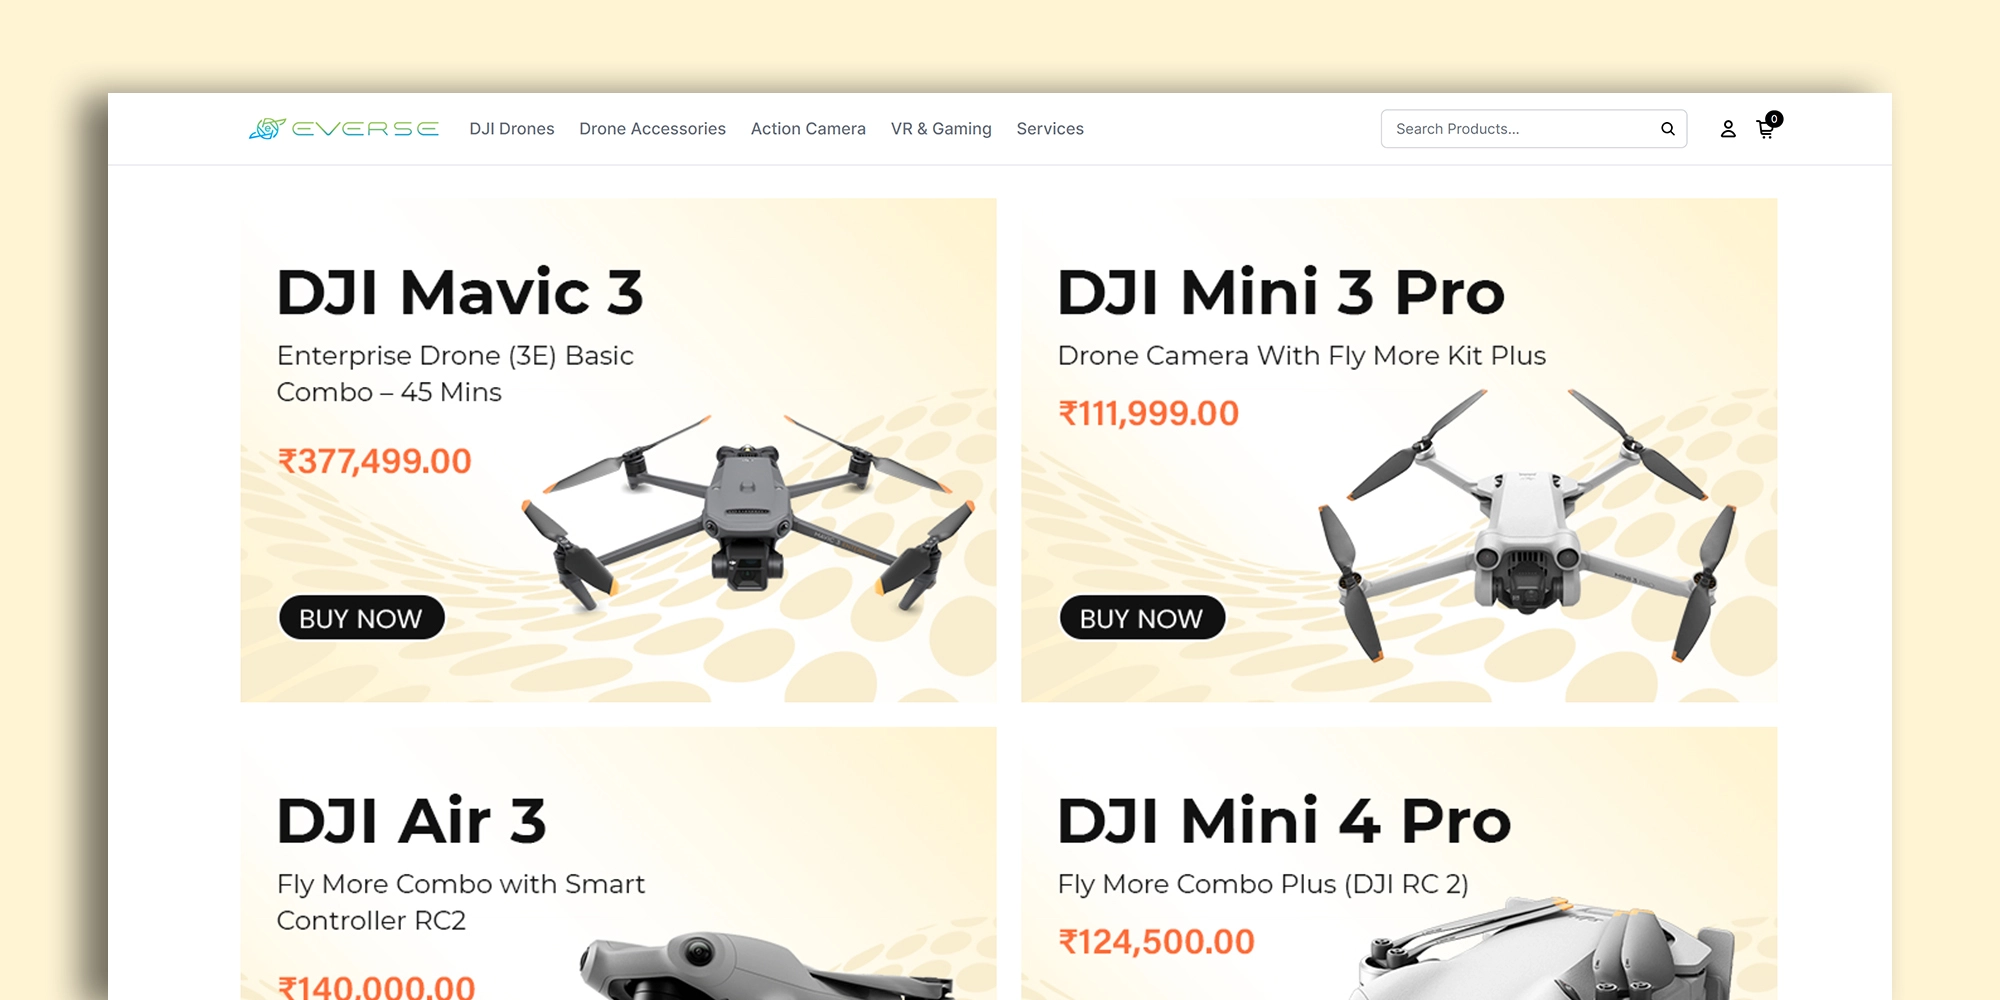Buy the DJI Mini 3 Pro now
This screenshot has width=2000, height=1000.
point(1142,618)
